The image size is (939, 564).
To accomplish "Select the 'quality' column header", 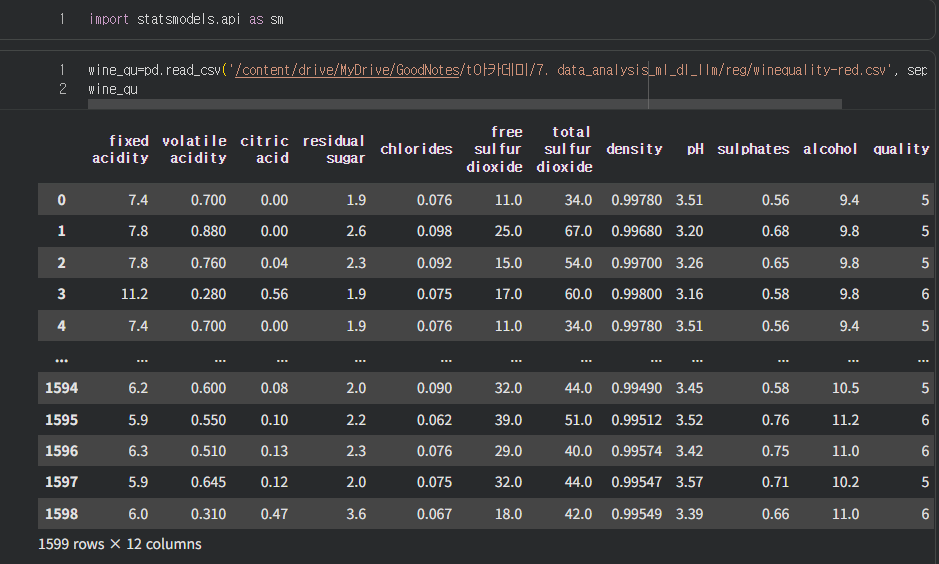I will tap(901, 149).
